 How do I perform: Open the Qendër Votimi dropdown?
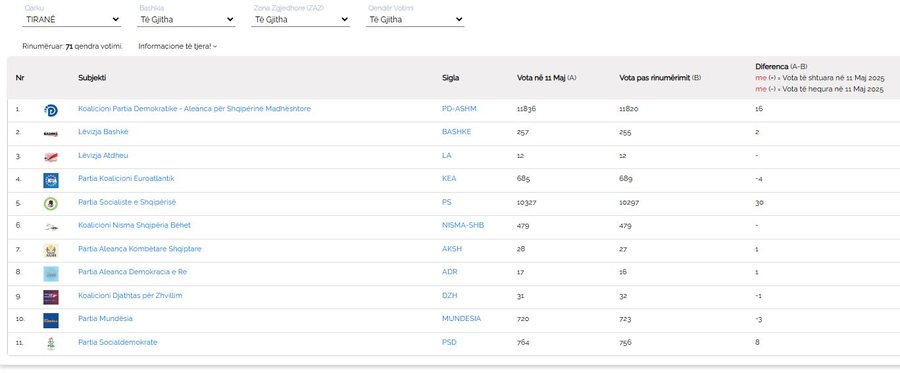coord(415,20)
